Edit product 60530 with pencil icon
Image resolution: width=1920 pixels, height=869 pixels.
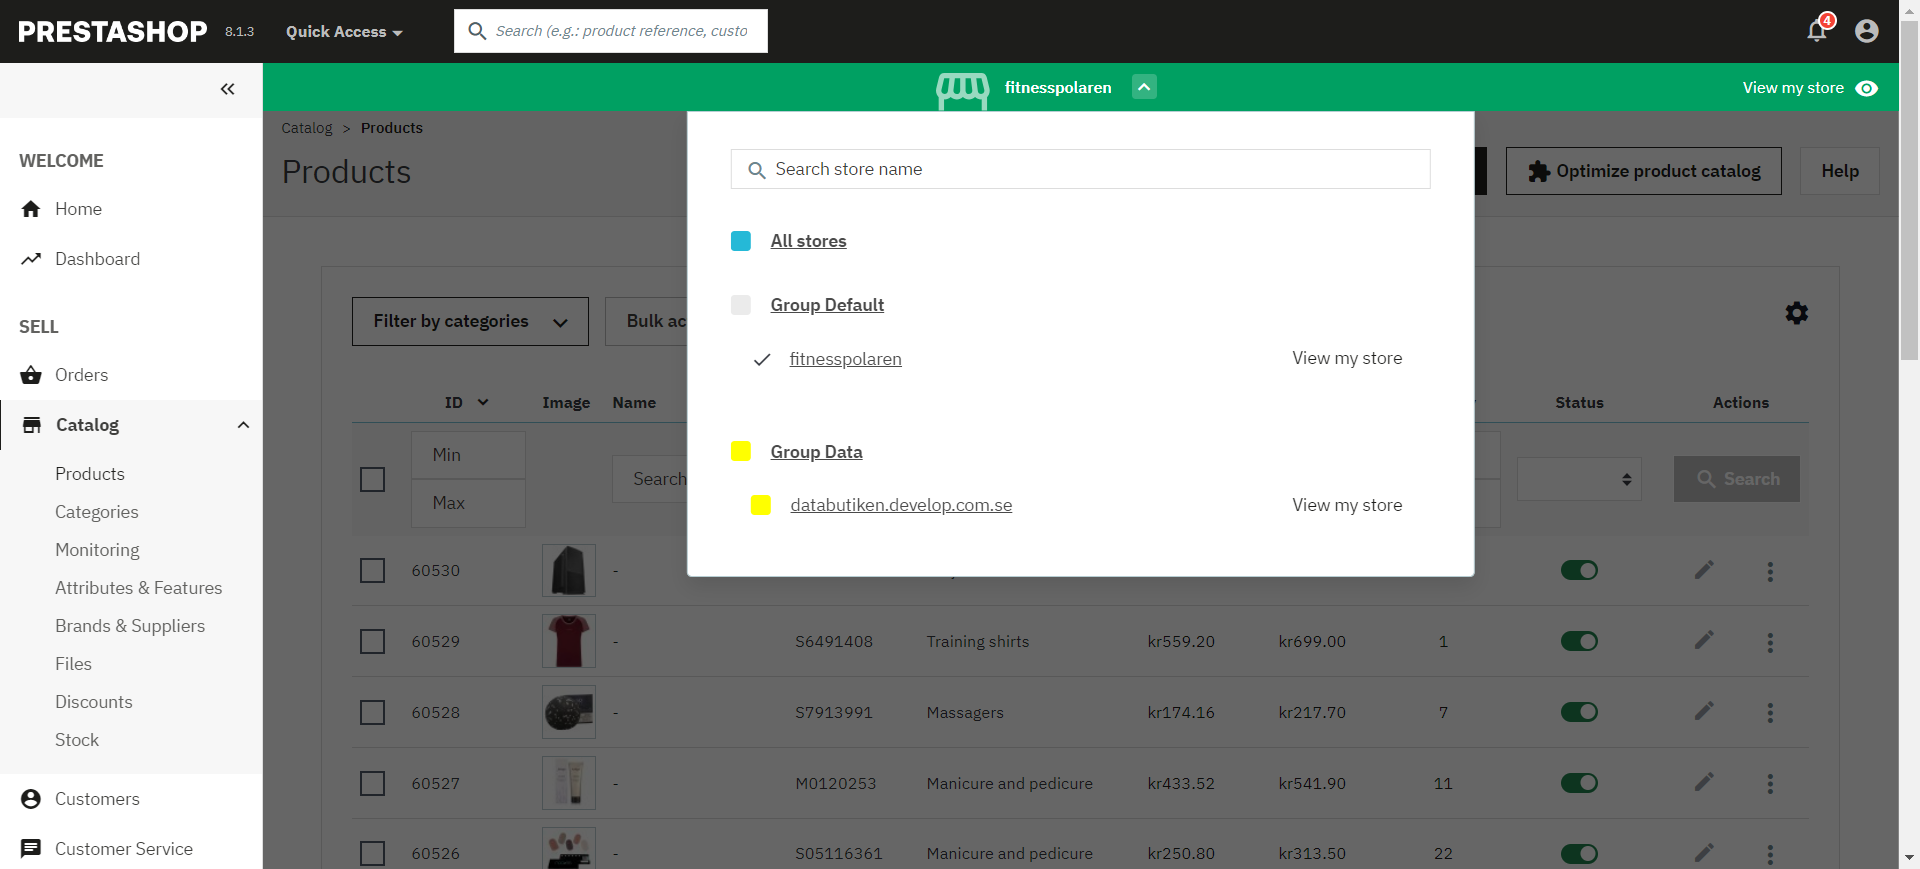(1704, 570)
